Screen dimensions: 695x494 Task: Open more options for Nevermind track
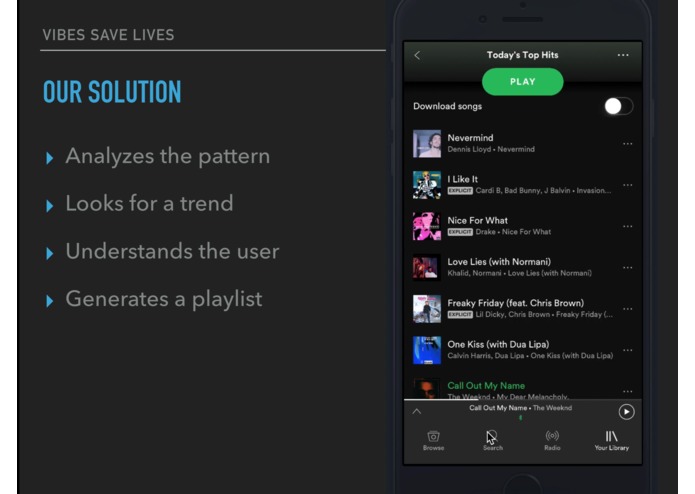627,144
